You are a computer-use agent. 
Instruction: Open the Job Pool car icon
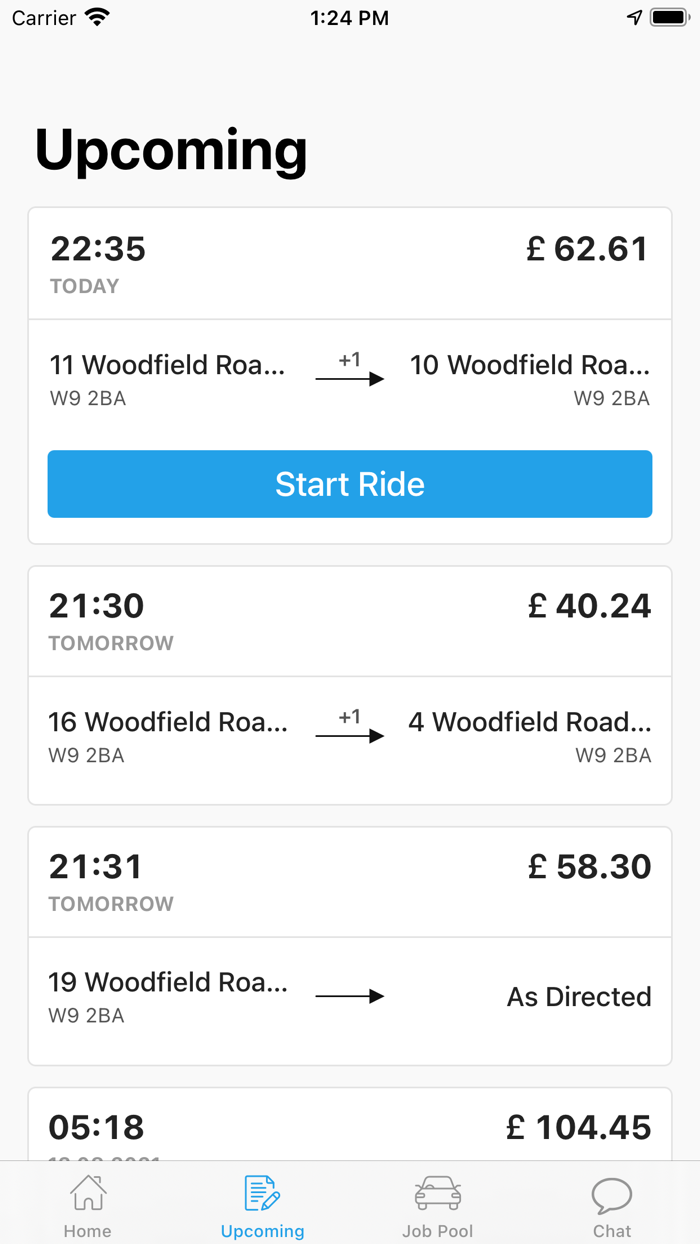[438, 1193]
